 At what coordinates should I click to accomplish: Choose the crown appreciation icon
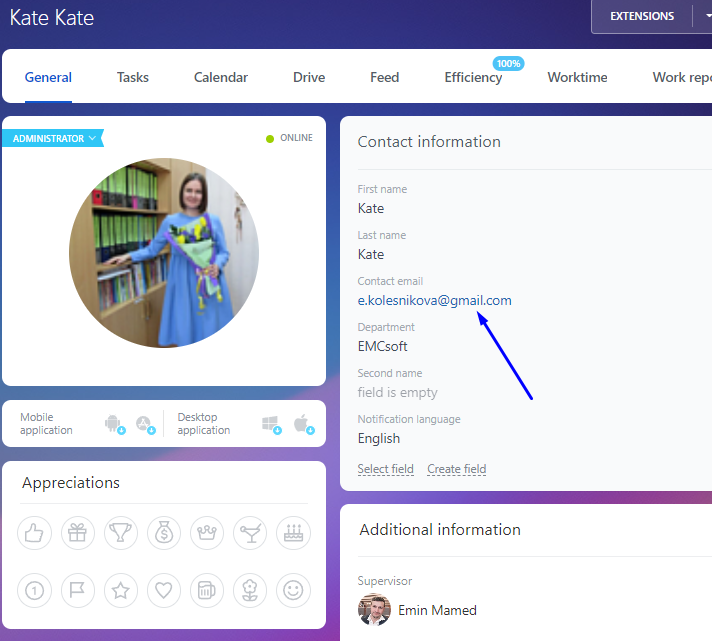(x=207, y=534)
